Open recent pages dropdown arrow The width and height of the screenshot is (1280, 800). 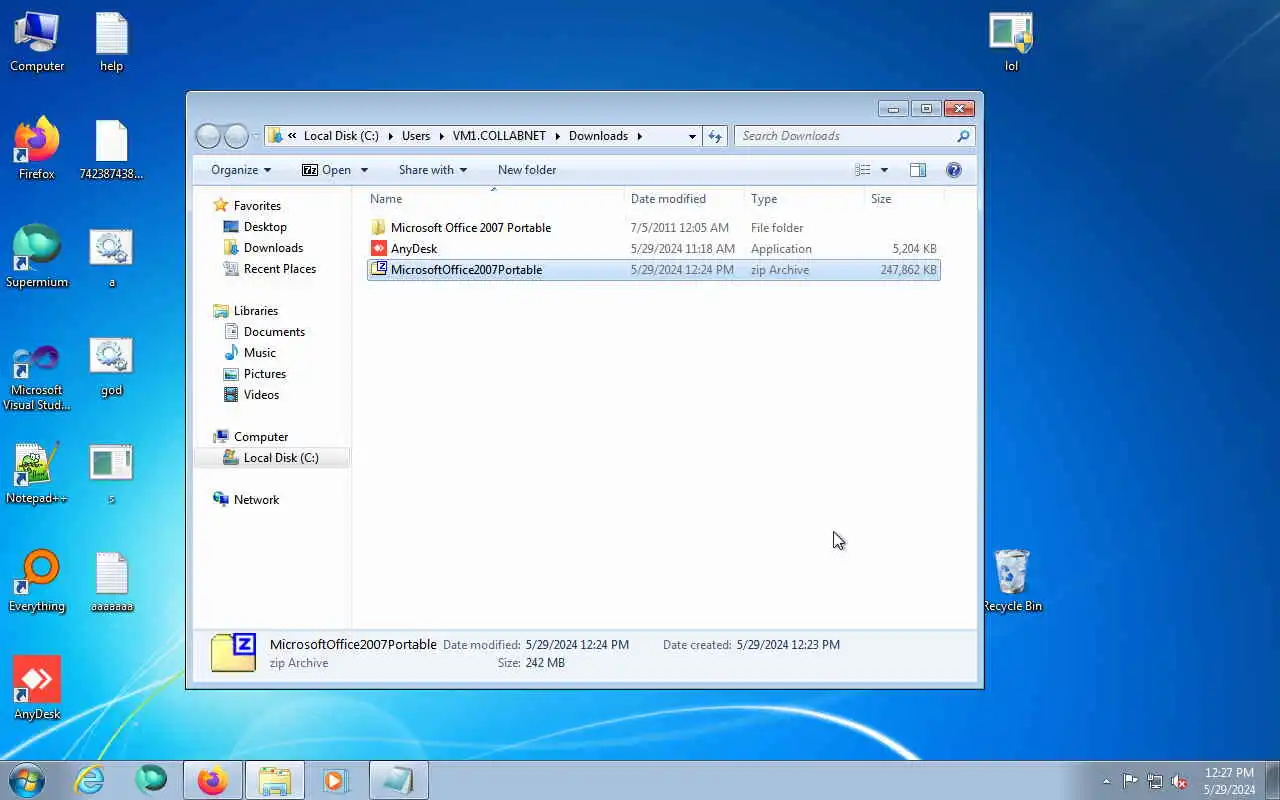pos(256,136)
